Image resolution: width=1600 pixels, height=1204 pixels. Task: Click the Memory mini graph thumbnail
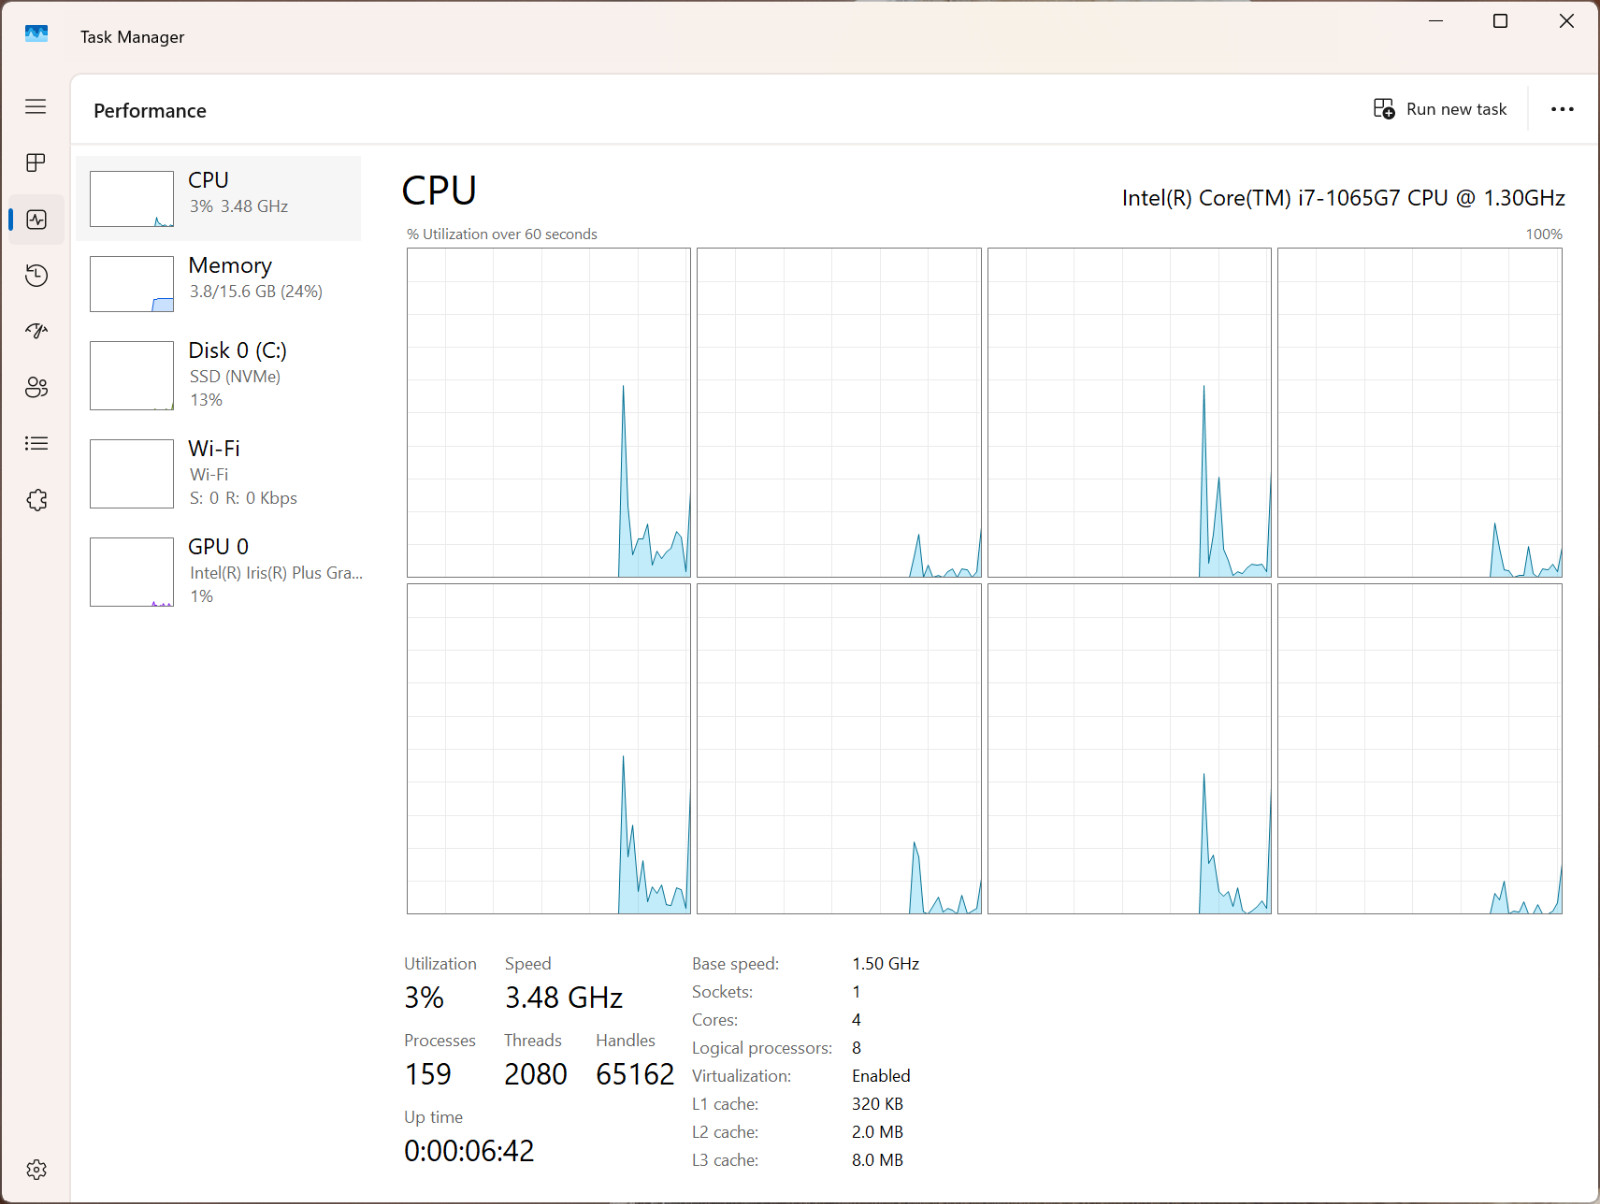point(132,284)
